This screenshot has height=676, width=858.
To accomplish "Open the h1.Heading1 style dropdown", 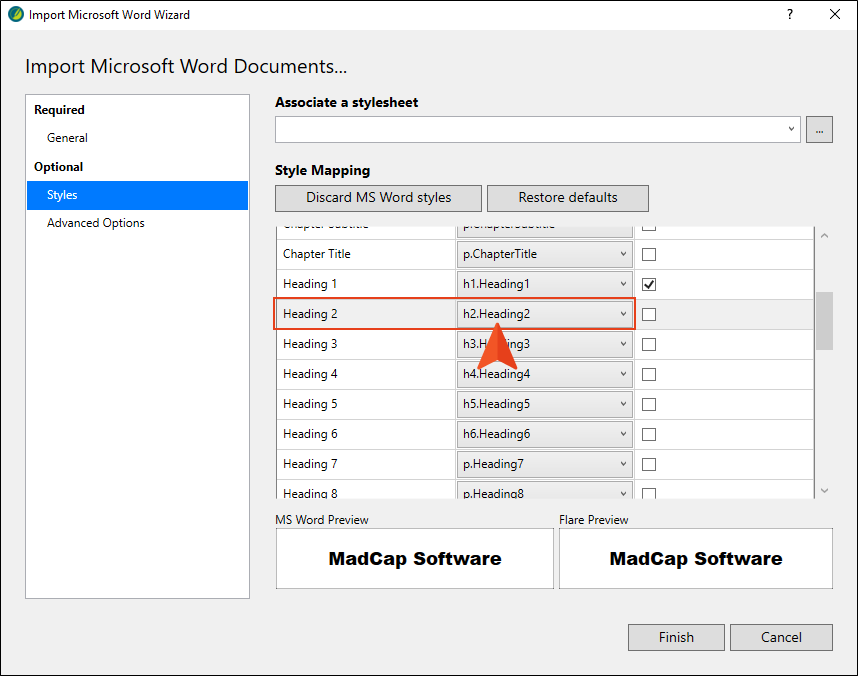I will (x=544, y=284).
